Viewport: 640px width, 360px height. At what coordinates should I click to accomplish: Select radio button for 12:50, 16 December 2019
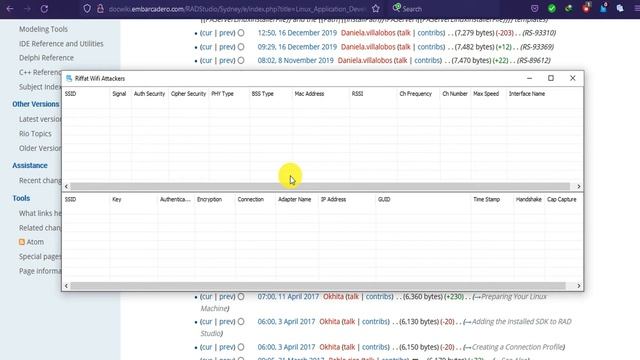tap(241, 33)
